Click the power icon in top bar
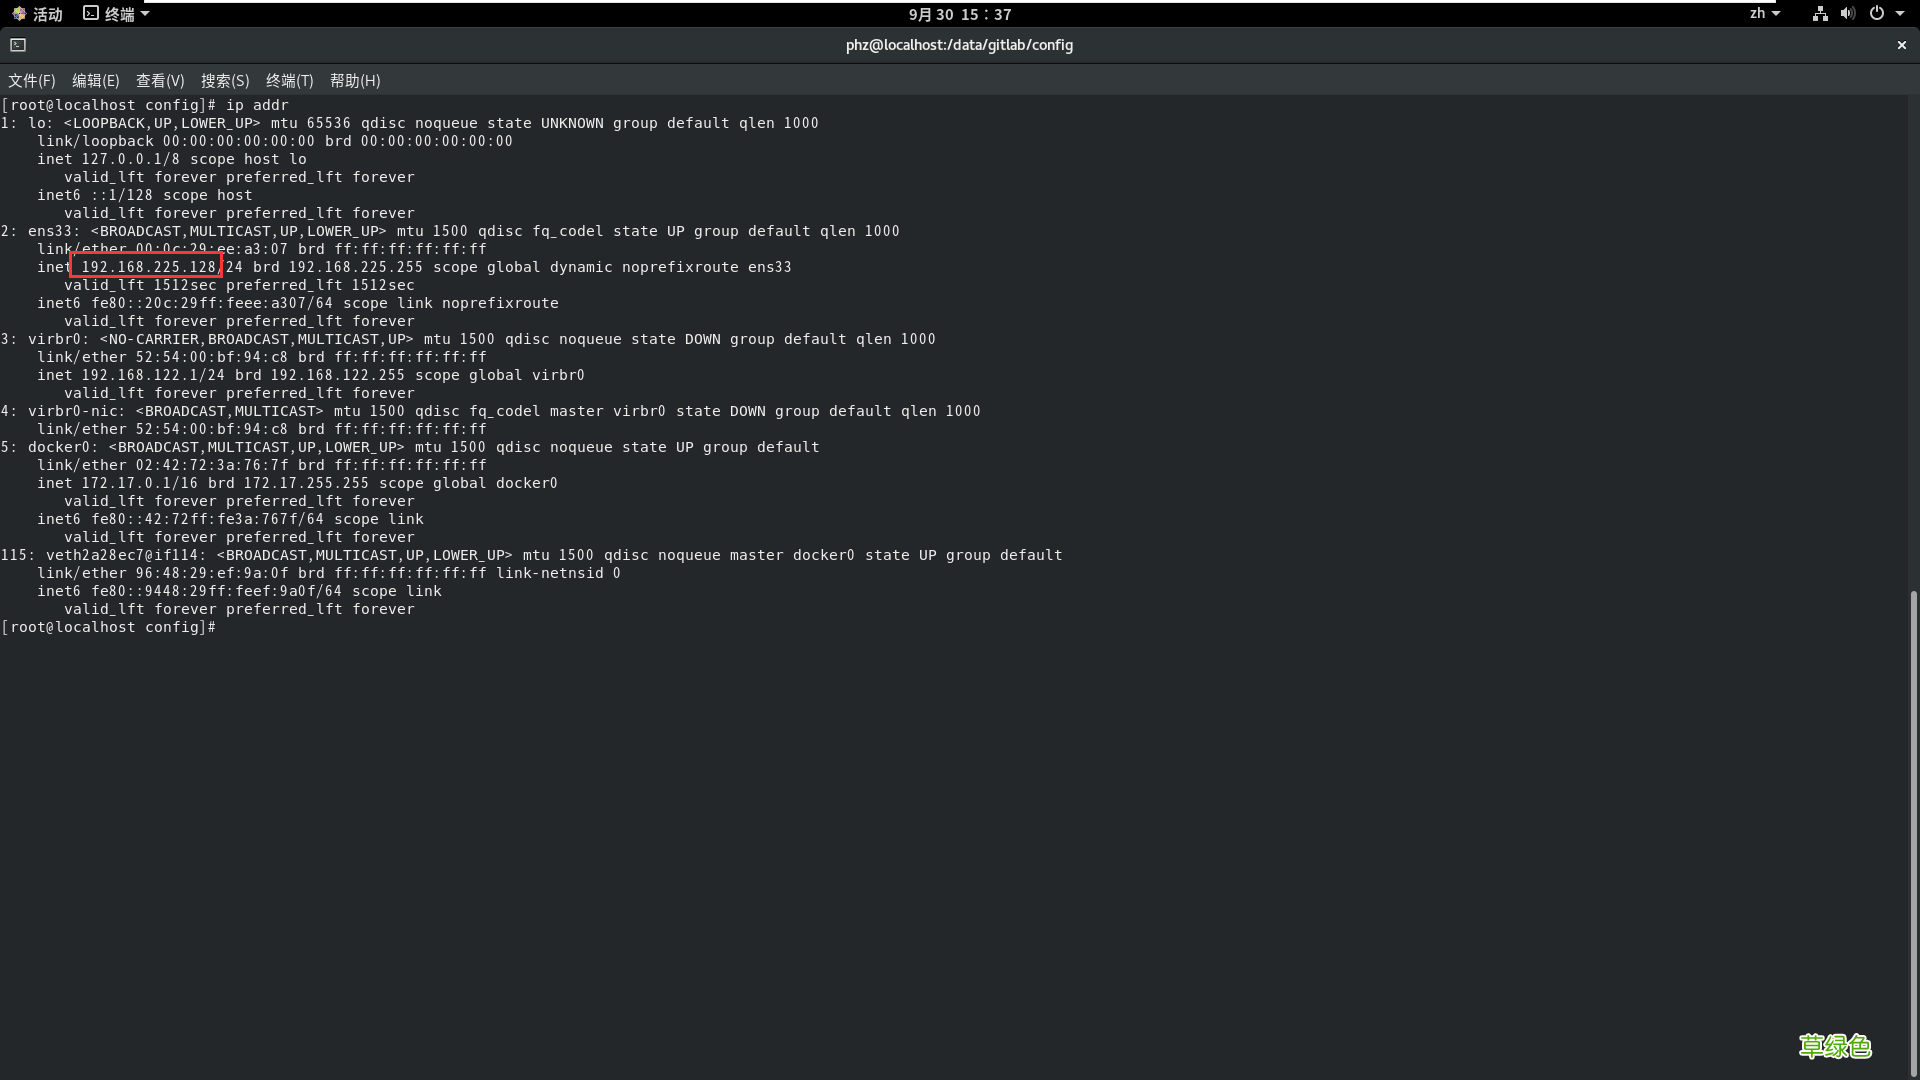 coord(1877,14)
